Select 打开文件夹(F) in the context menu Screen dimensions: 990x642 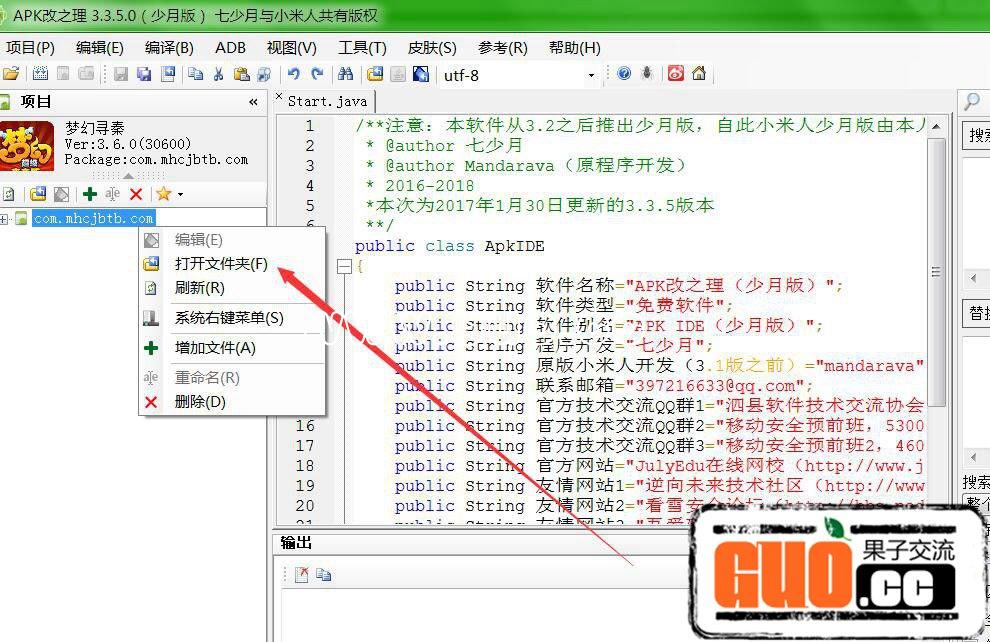pos(221,264)
